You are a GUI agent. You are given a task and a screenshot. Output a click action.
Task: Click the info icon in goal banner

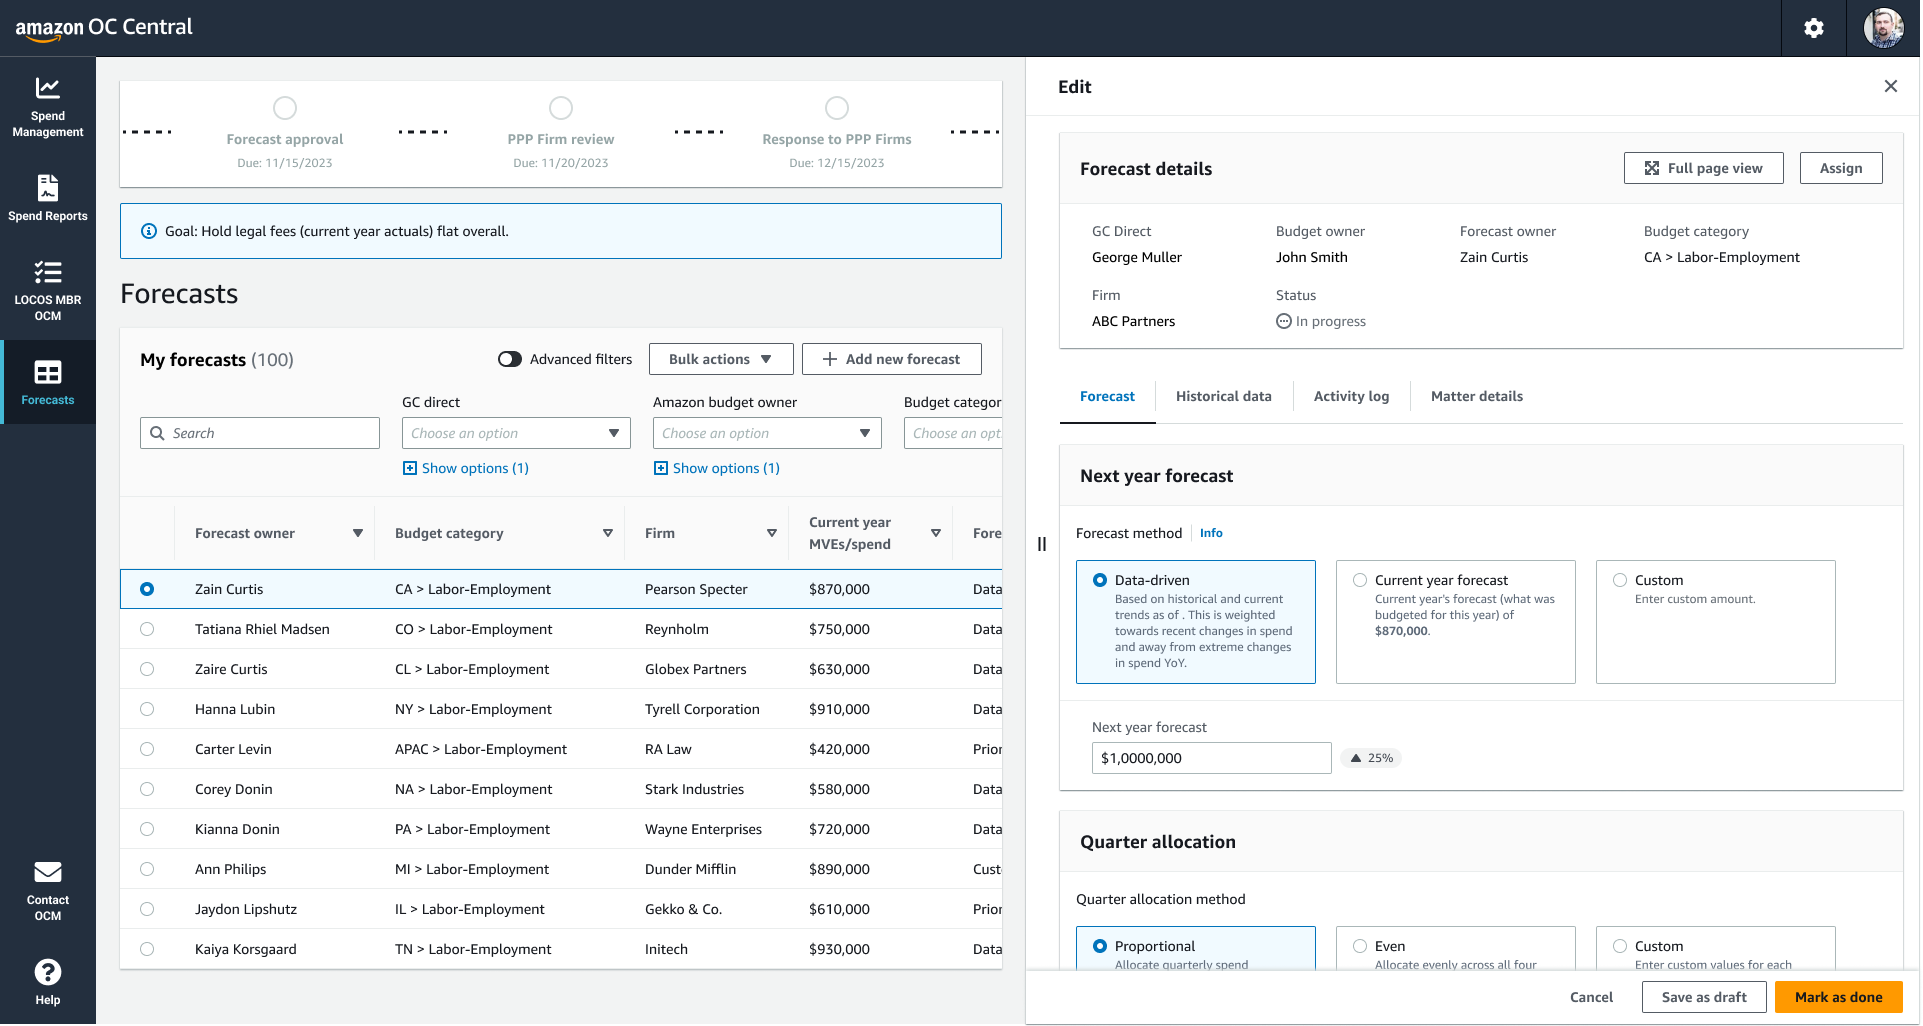[149, 231]
